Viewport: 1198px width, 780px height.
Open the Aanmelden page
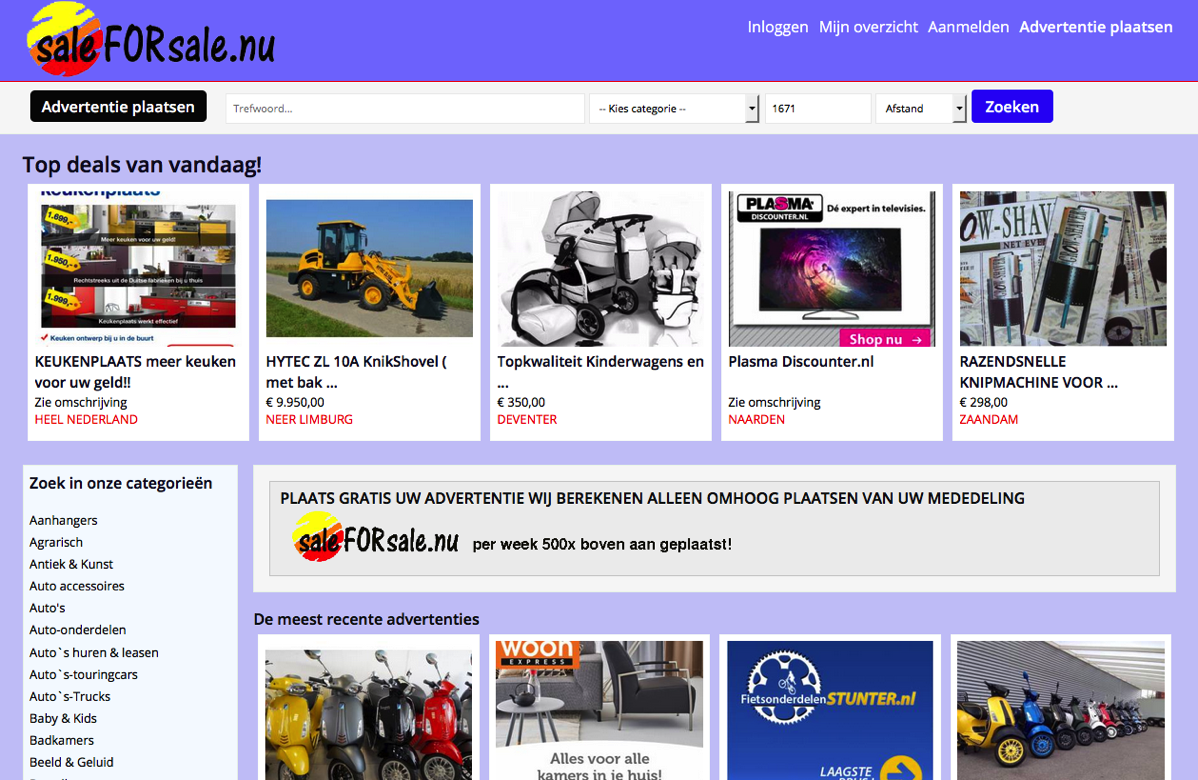pos(968,27)
